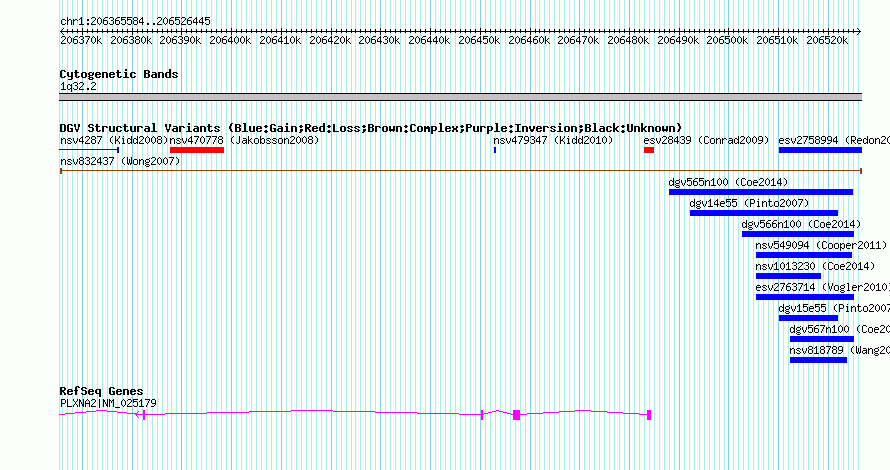890x470 pixels.
Task: Select the blue nsv1013230 gain bar
Action: (788, 276)
